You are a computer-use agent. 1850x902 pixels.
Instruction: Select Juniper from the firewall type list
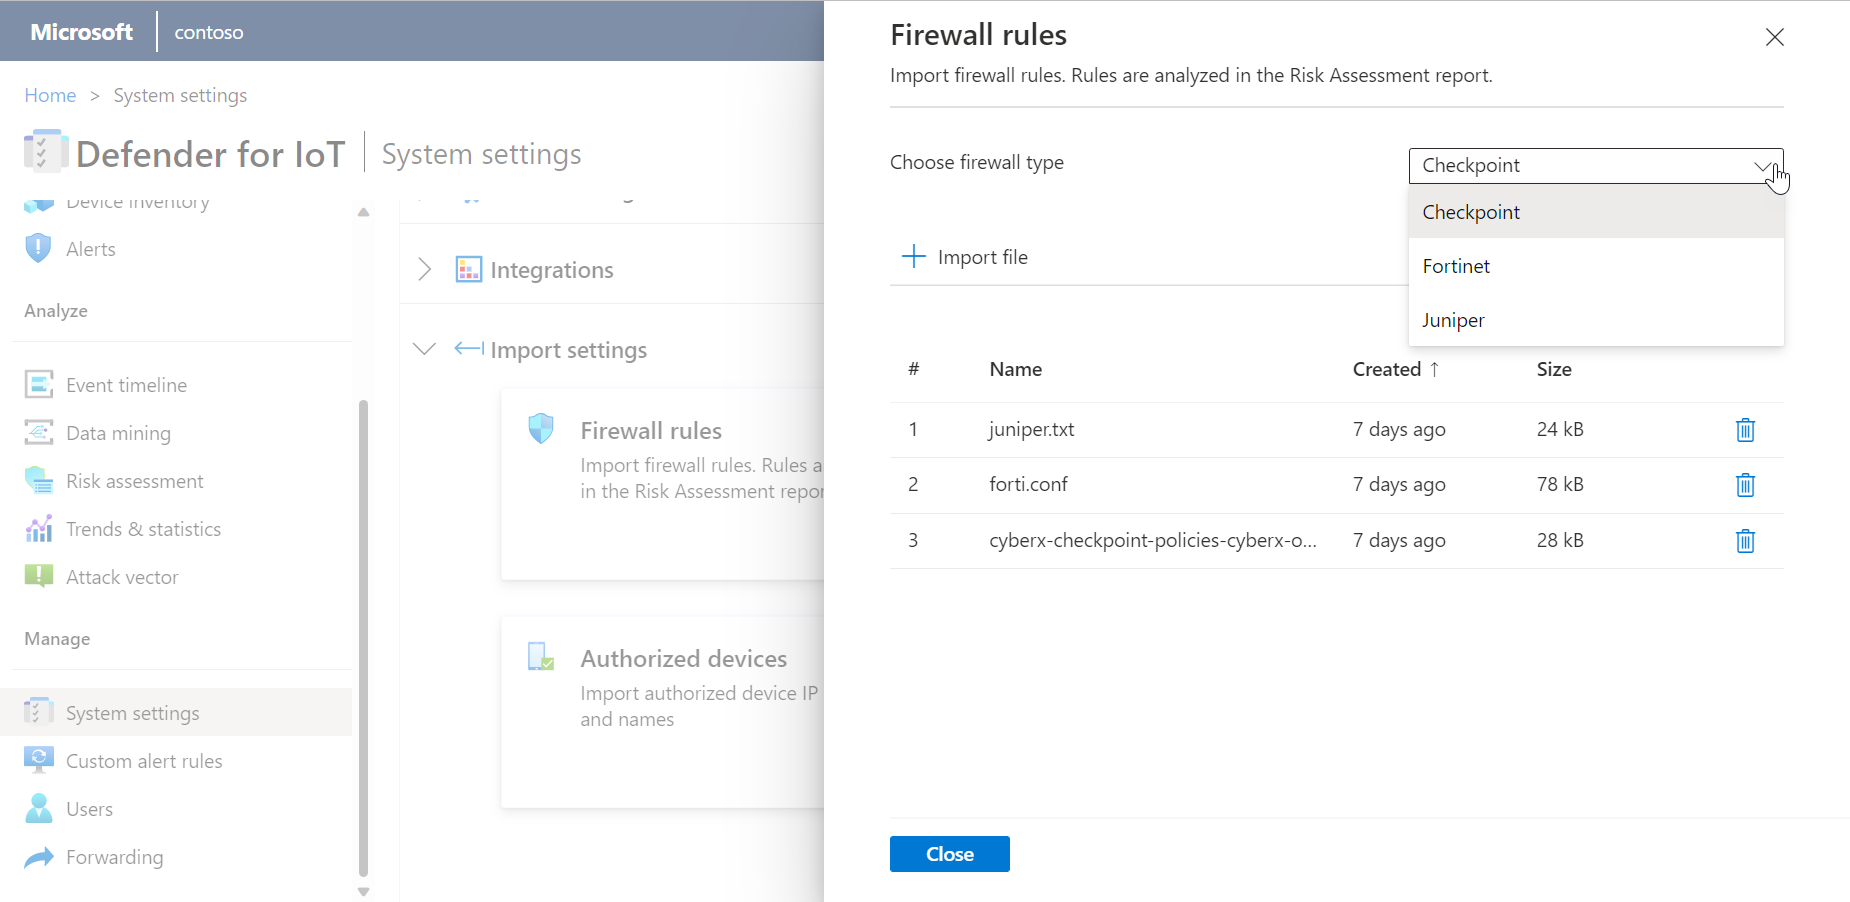point(1596,320)
